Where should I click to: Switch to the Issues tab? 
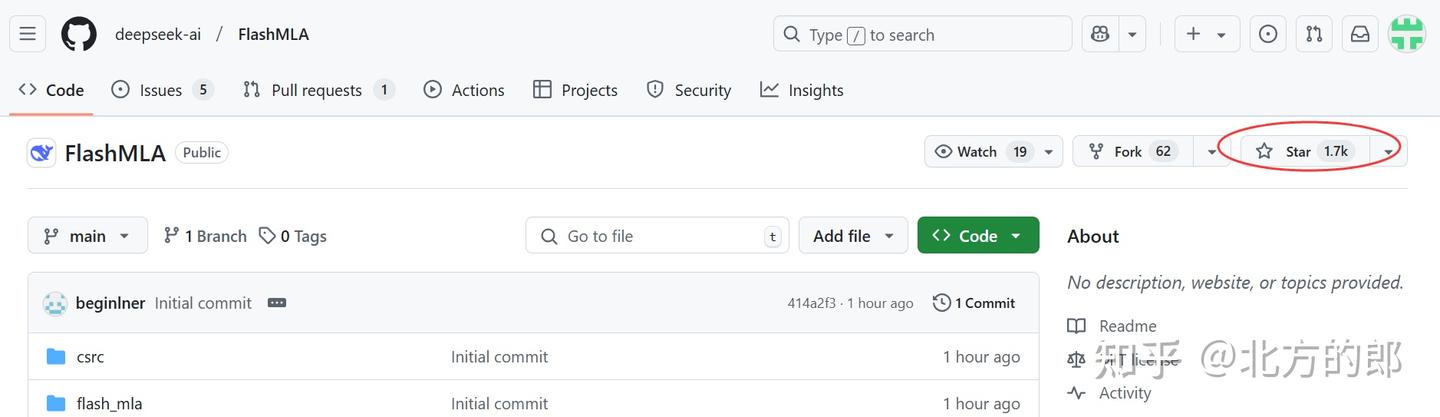pyautogui.click(x=161, y=90)
